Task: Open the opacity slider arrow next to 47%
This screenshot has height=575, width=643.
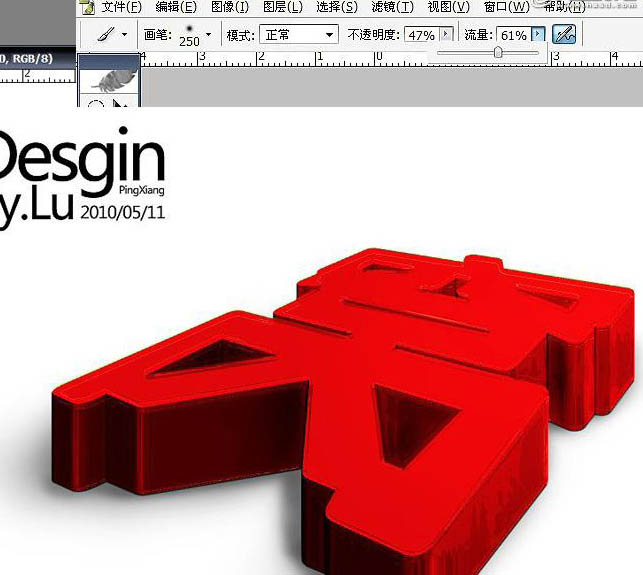Action: click(x=446, y=35)
